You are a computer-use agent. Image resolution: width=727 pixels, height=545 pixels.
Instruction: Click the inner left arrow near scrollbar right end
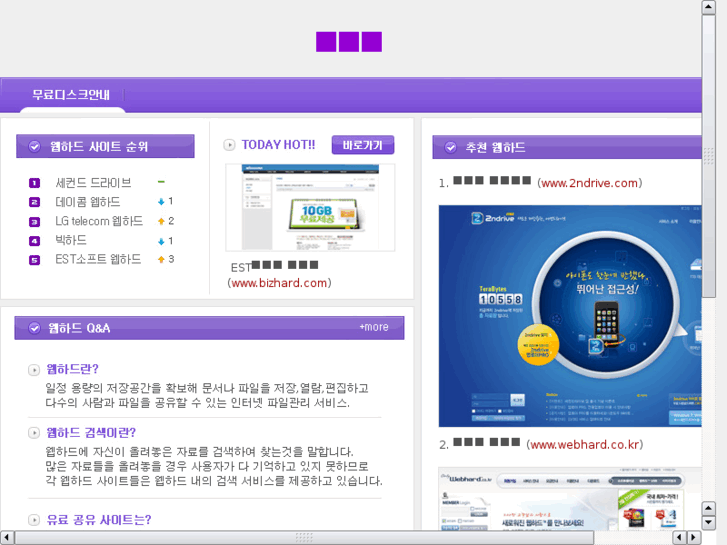click(x=679, y=538)
